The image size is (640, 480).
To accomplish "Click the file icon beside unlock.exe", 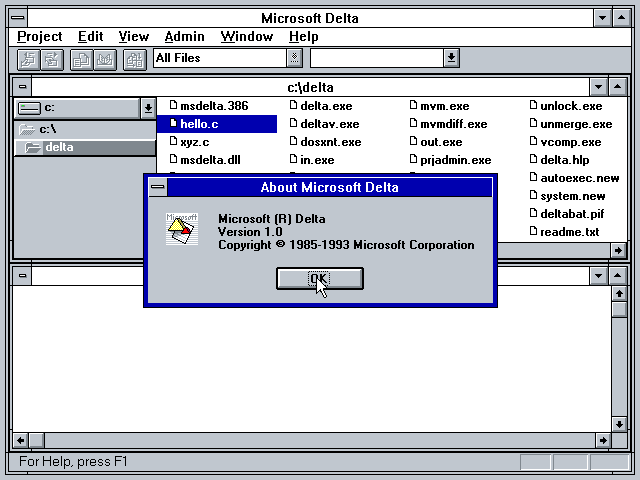I will [533, 105].
